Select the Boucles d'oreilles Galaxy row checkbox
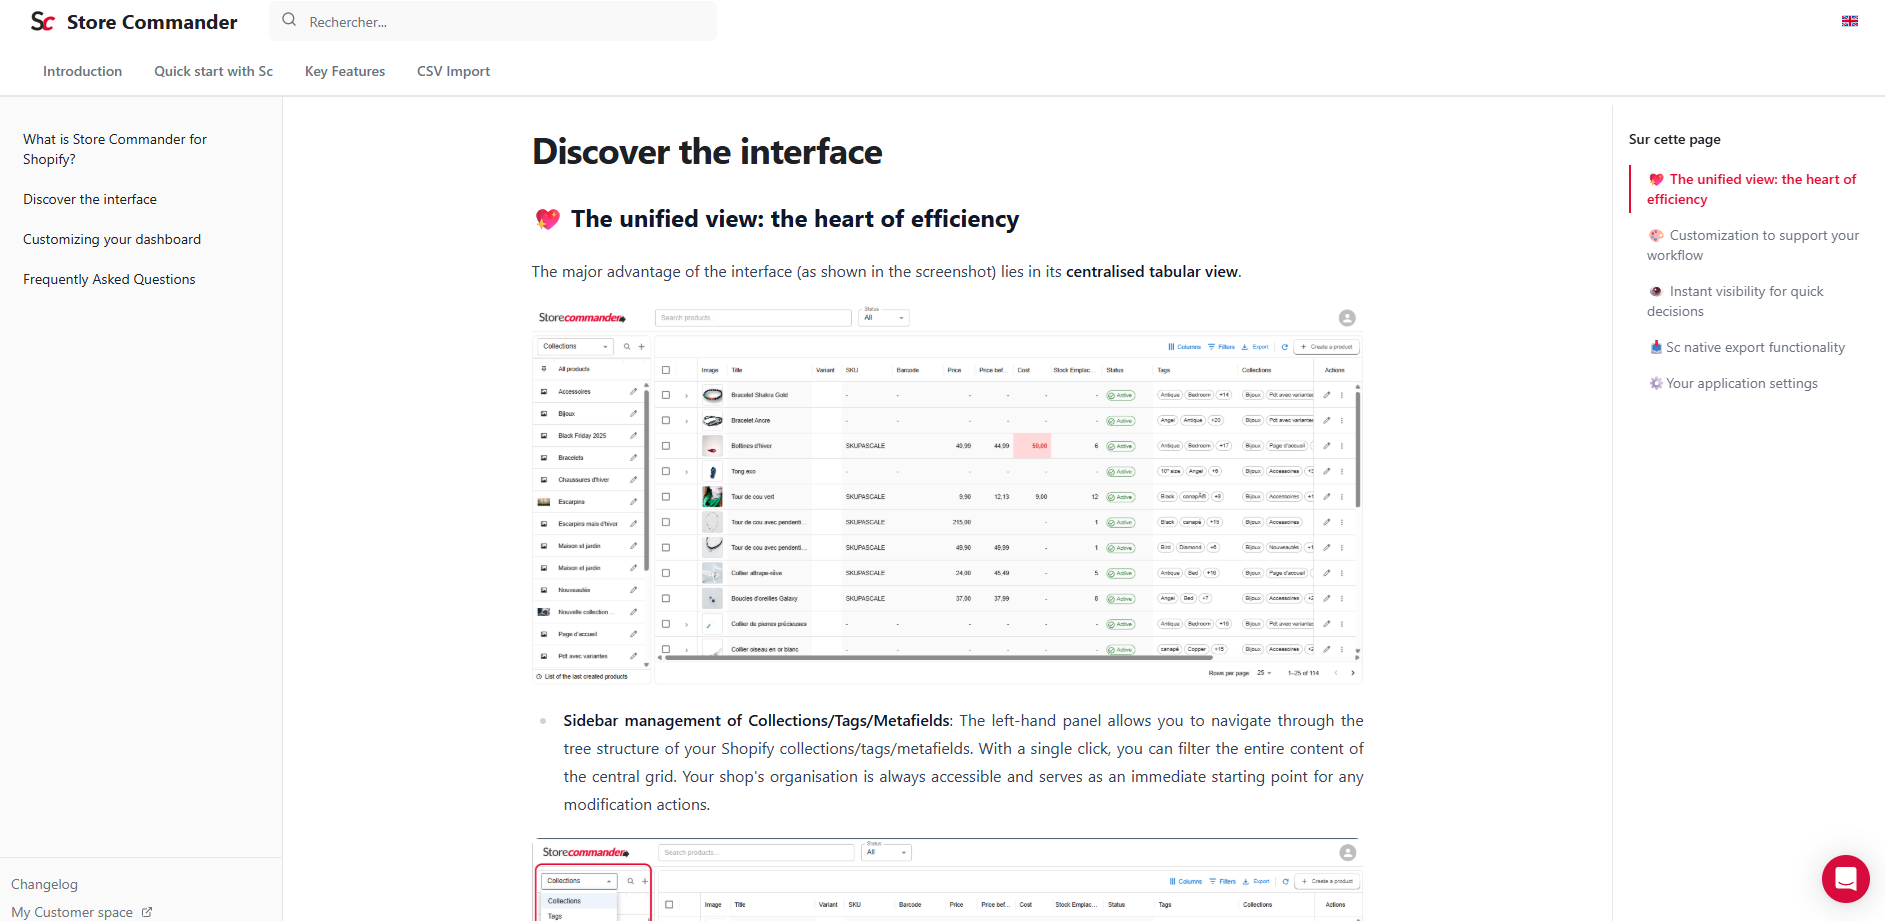The height and width of the screenshot is (921, 1885). (666, 599)
